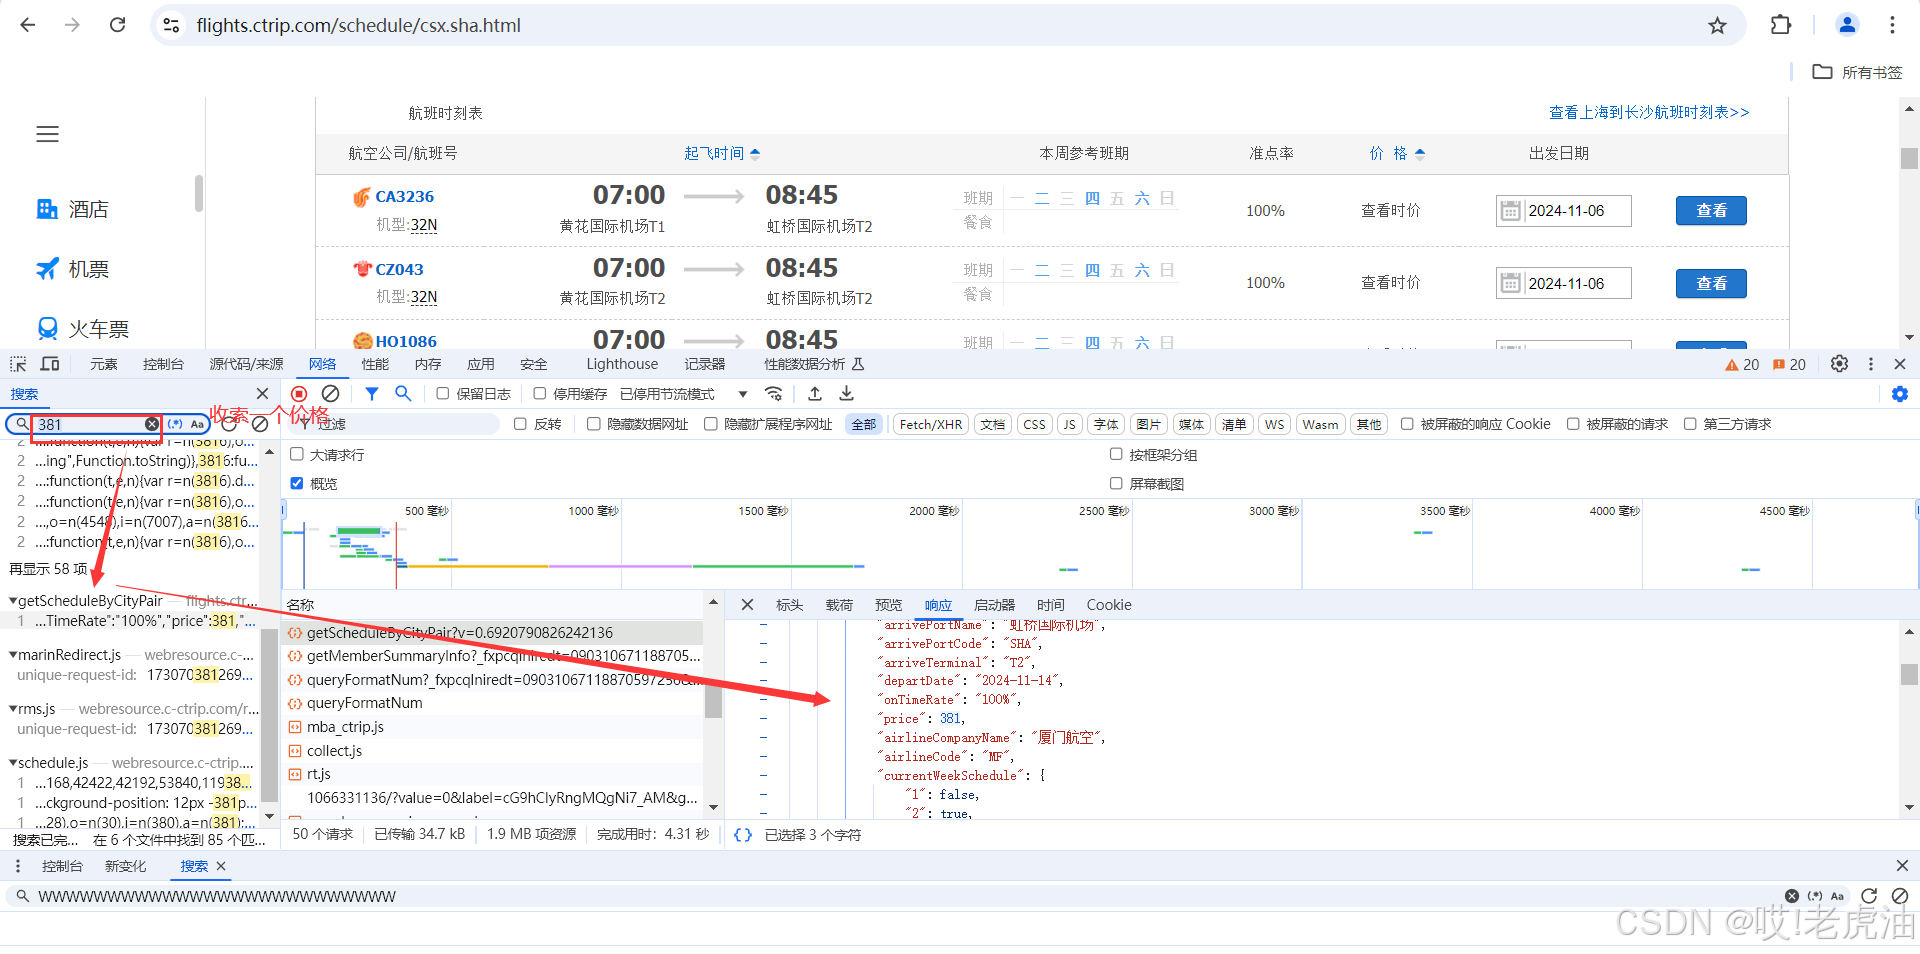
Task: Collapse marinRedirect.js search result group
Action: tap(13, 655)
